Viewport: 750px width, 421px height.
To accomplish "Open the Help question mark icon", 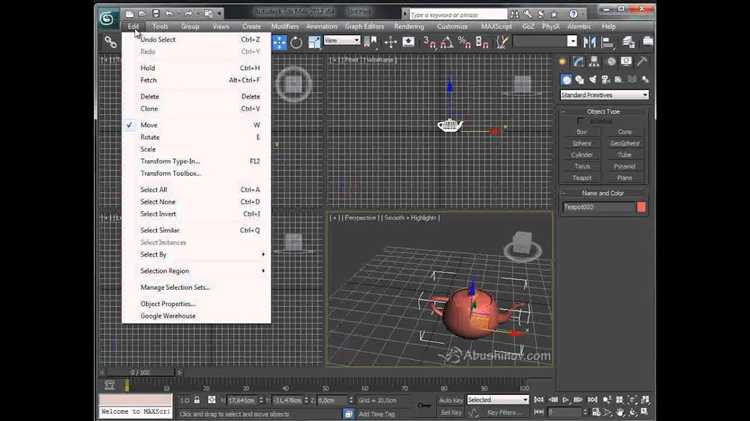I will (x=573, y=14).
